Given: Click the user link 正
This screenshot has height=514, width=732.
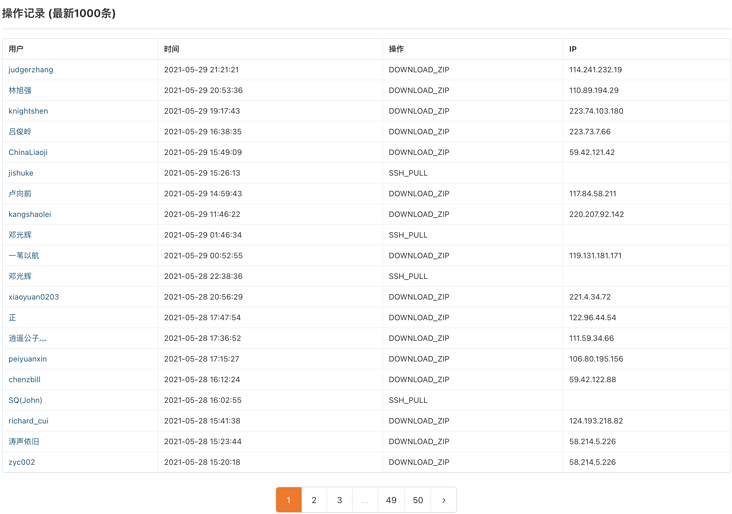Looking at the screenshot, I should [12, 317].
